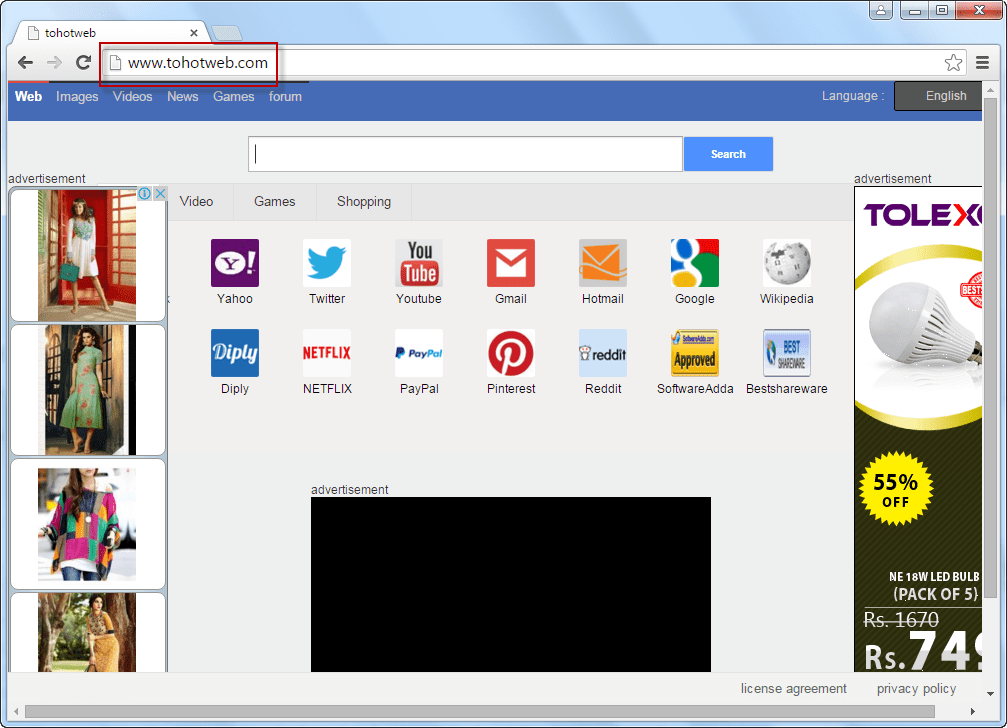The image size is (1007, 728).
Task: Open the Yahoo shortcut icon
Action: (234, 263)
